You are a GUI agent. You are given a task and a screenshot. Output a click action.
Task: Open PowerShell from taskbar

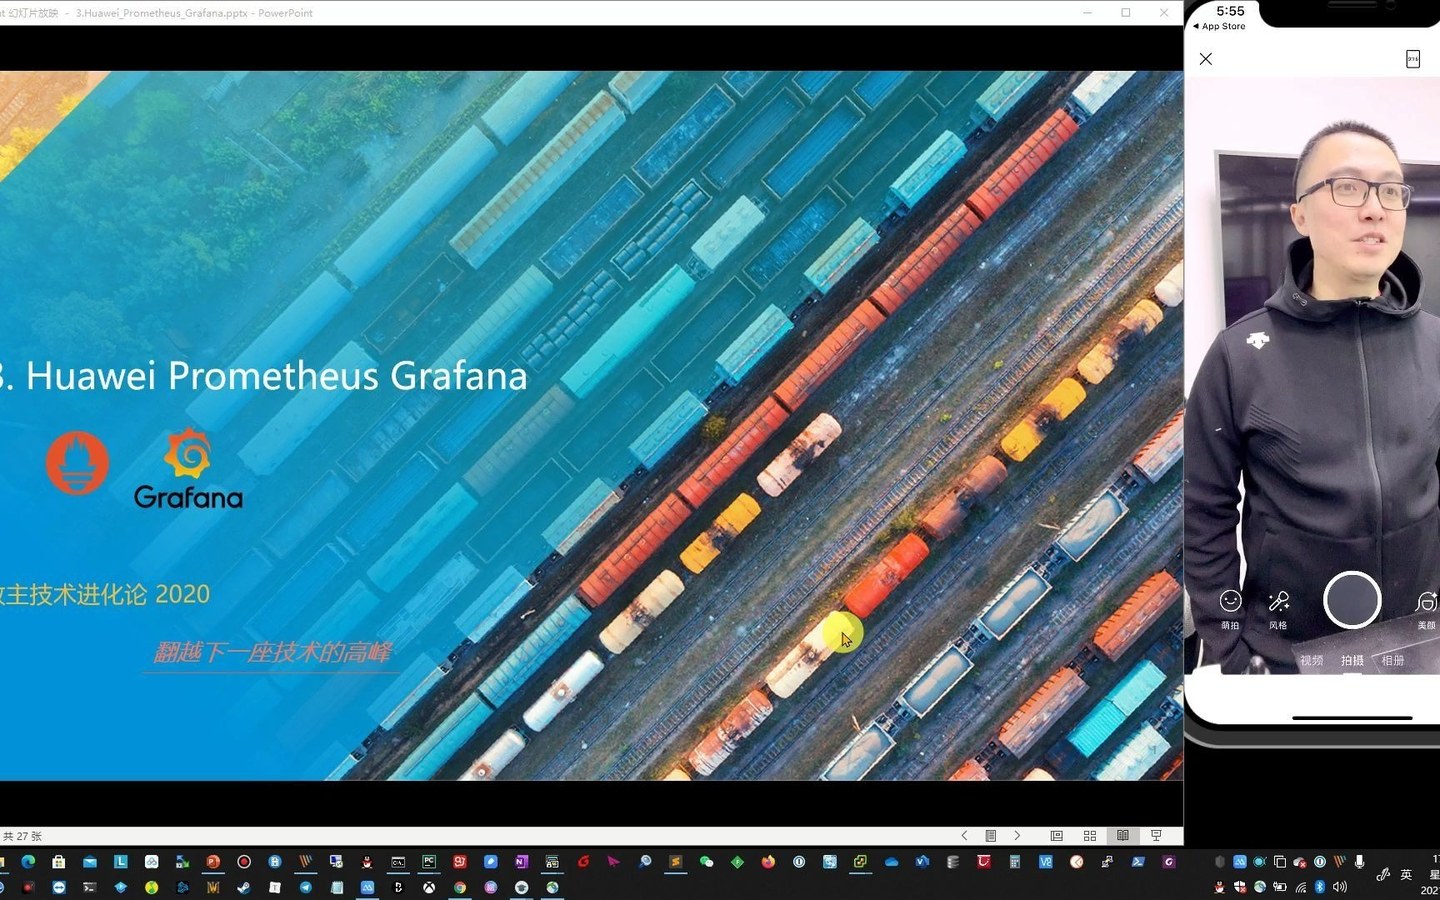1138,861
